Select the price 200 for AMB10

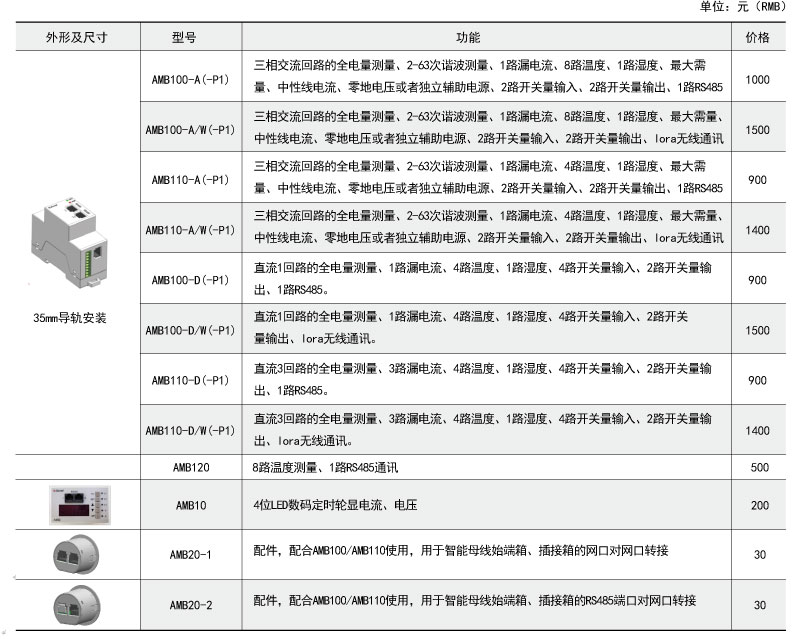pyautogui.click(x=758, y=506)
